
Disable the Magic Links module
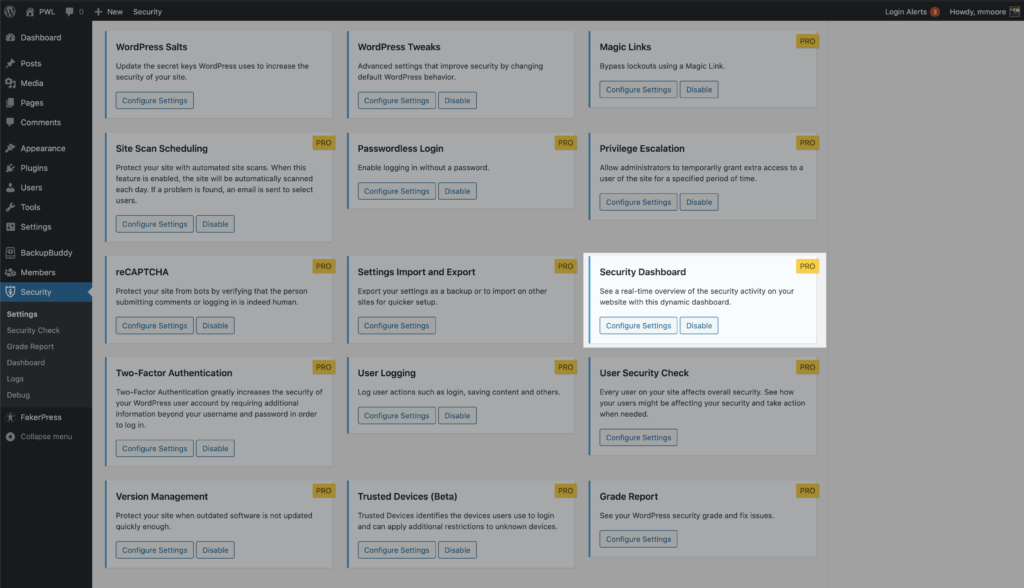point(699,90)
